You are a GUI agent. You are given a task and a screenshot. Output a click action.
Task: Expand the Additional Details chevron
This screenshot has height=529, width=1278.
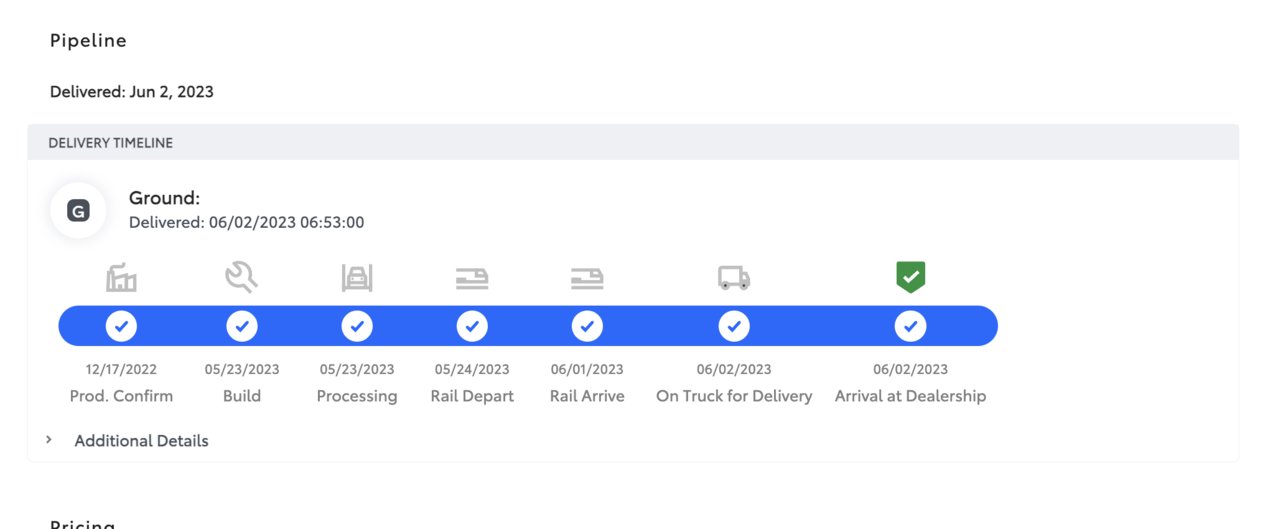coord(49,440)
